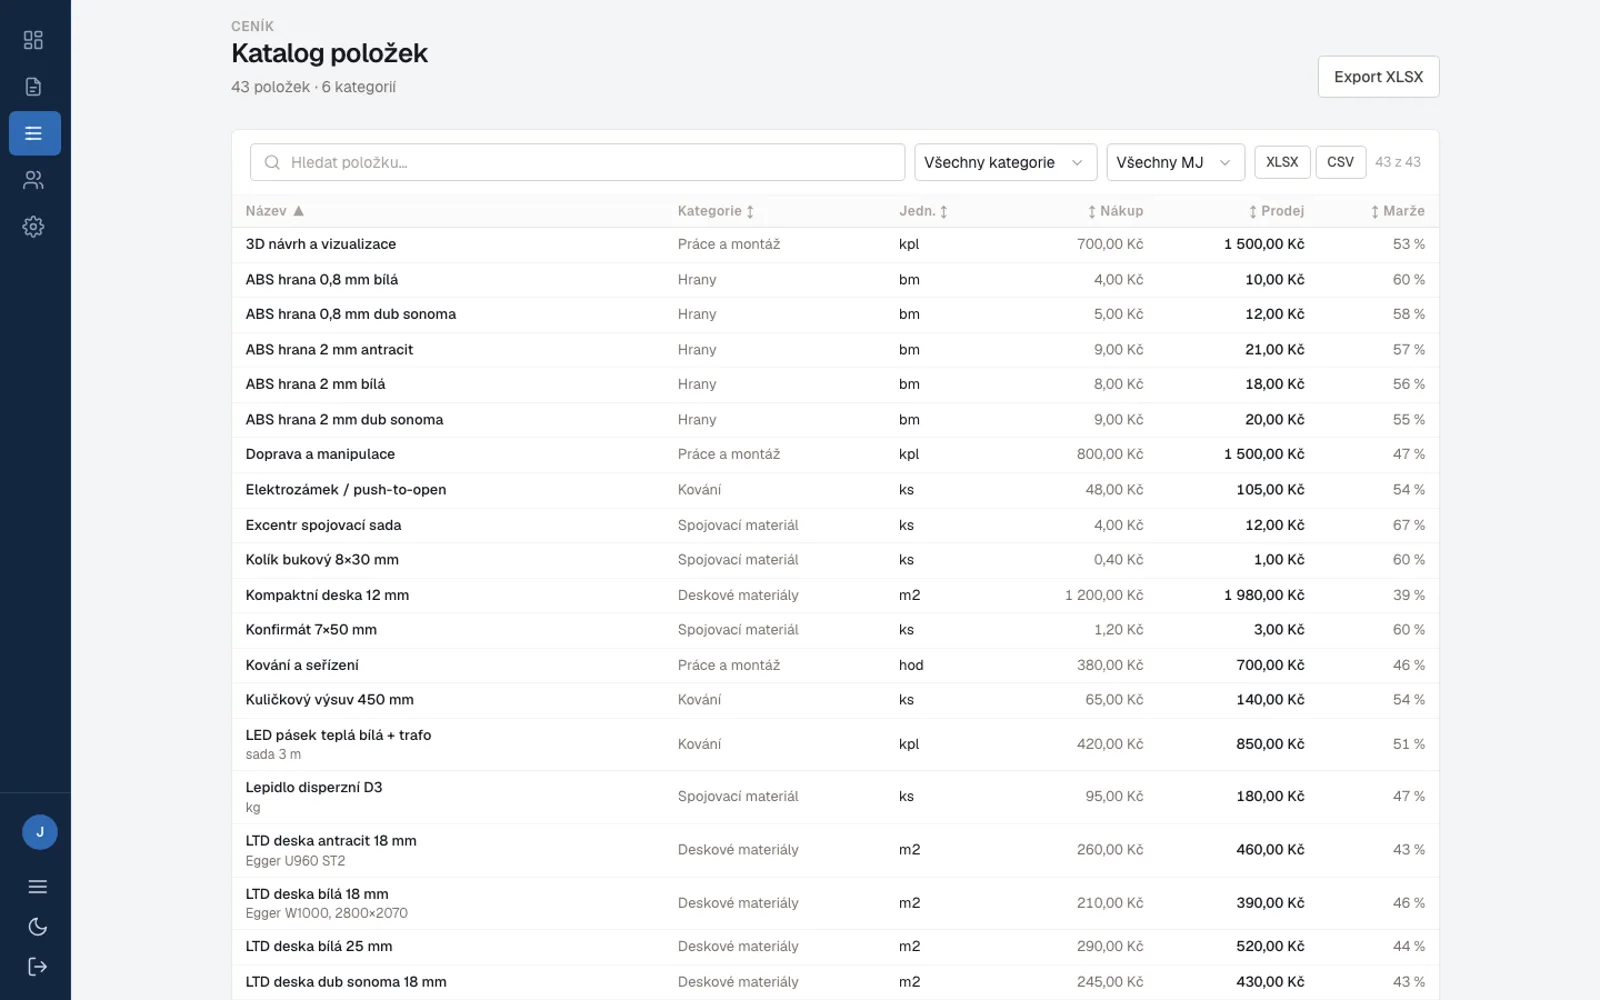The image size is (1600, 1000).
Task: Open the customers people icon
Action: [x=33, y=180]
